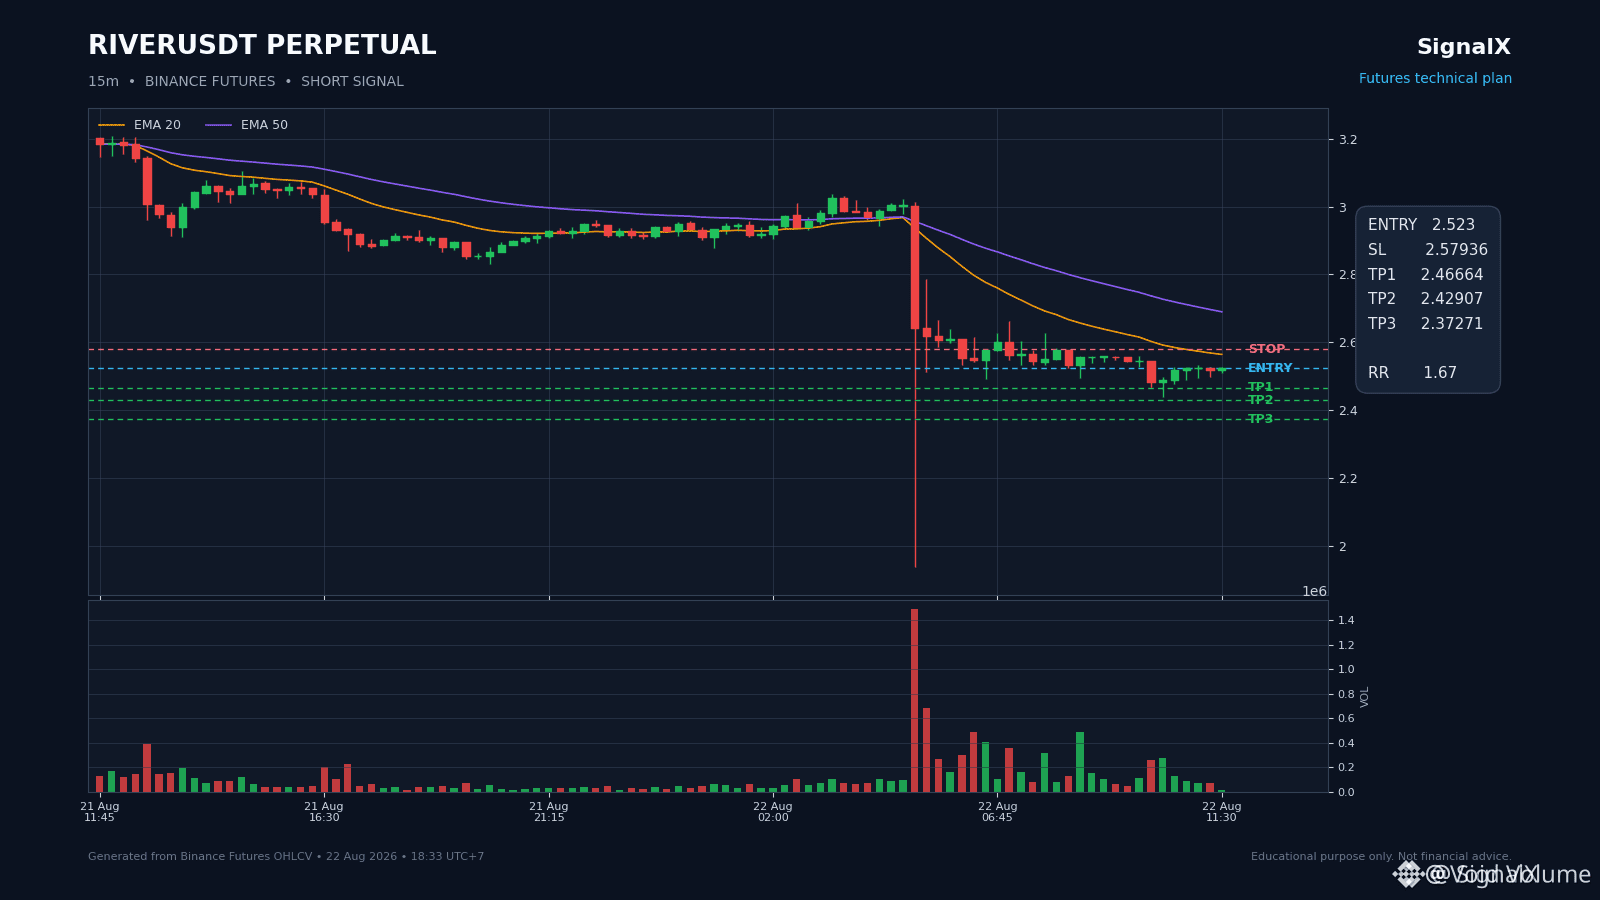Click the '22 Aug 11:30' time axis label
This screenshot has width=1600, height=900.
[x=1222, y=812]
